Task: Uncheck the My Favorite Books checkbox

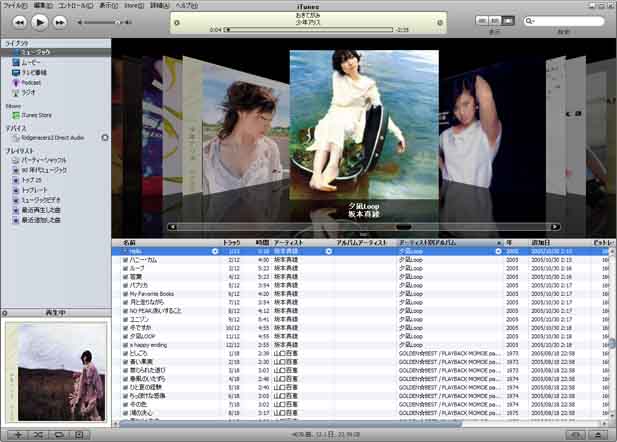Action: pyautogui.click(x=126, y=294)
